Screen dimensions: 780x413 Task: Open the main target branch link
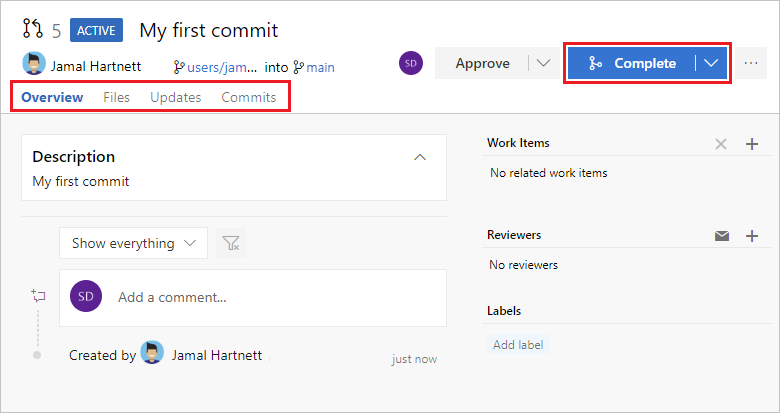pos(314,67)
